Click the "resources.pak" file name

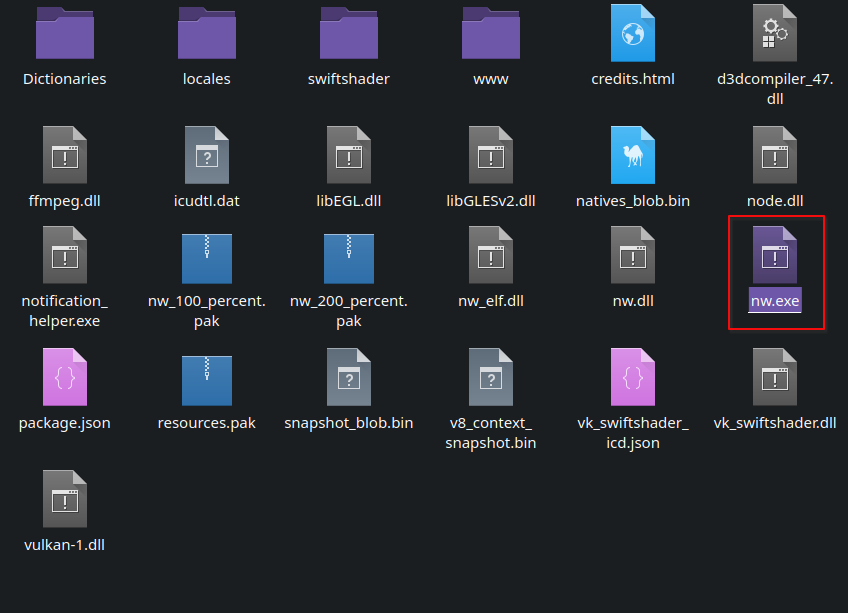pyautogui.click(x=207, y=423)
